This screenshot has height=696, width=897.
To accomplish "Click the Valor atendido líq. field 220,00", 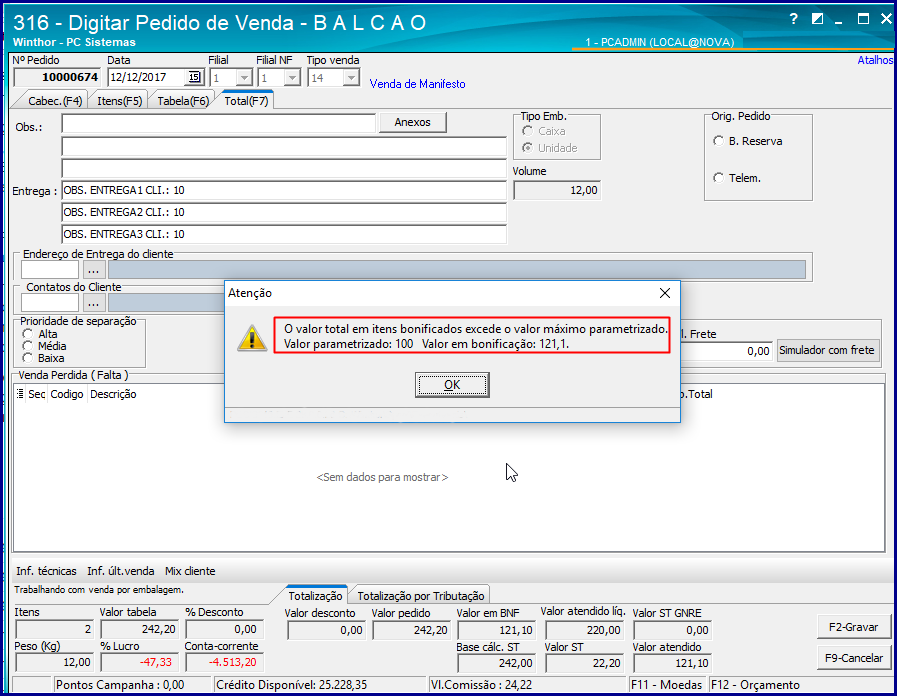I will click(584, 630).
